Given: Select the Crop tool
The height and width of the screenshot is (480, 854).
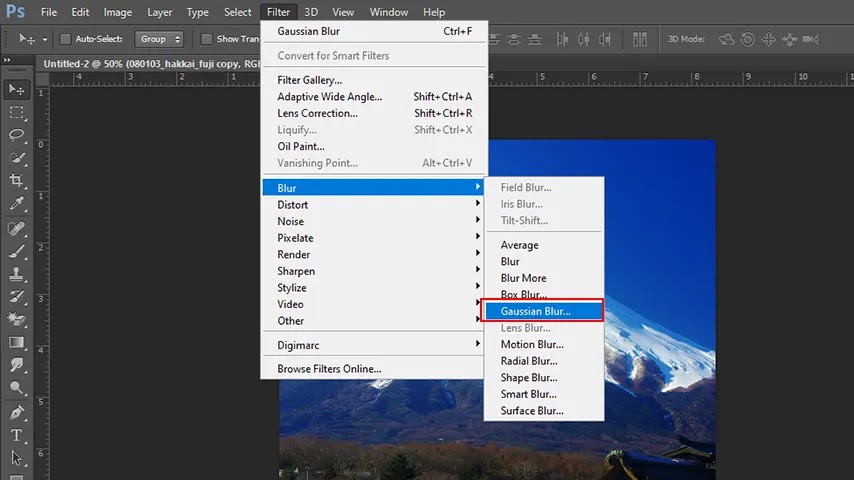Looking at the screenshot, I should (16, 180).
